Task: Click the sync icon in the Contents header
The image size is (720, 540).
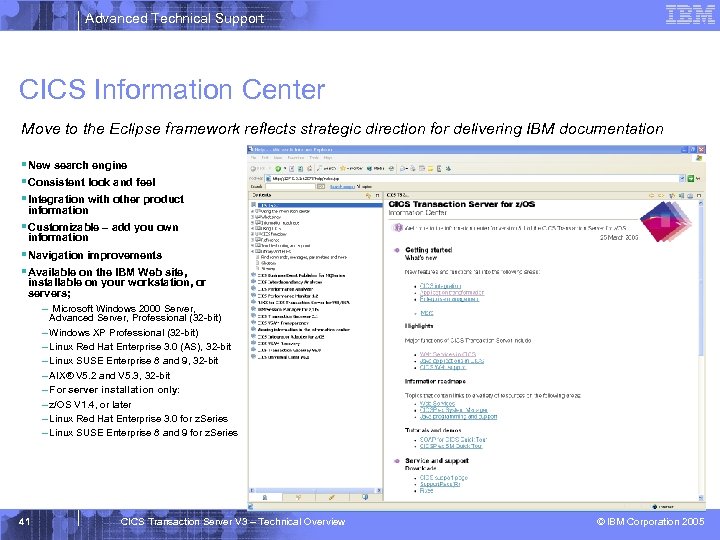Action: tap(368, 195)
